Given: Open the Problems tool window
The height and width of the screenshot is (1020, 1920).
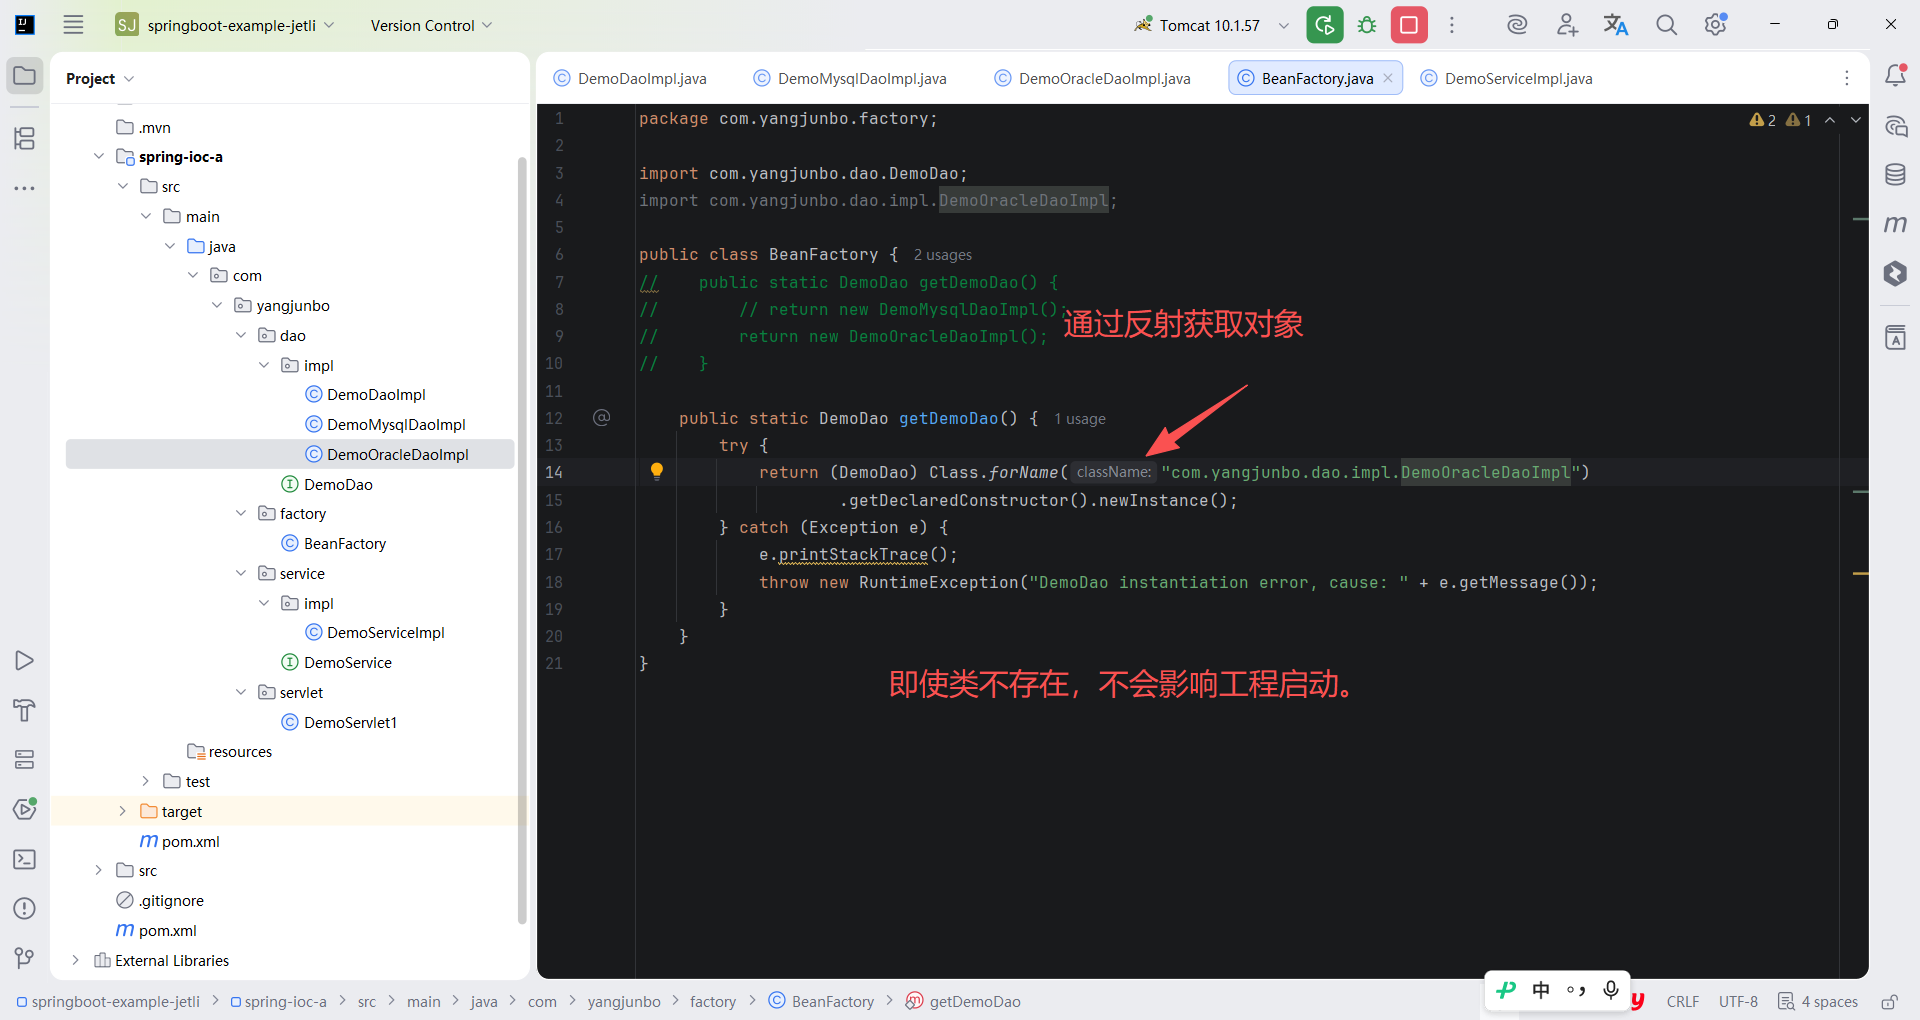Looking at the screenshot, I should tap(25, 909).
